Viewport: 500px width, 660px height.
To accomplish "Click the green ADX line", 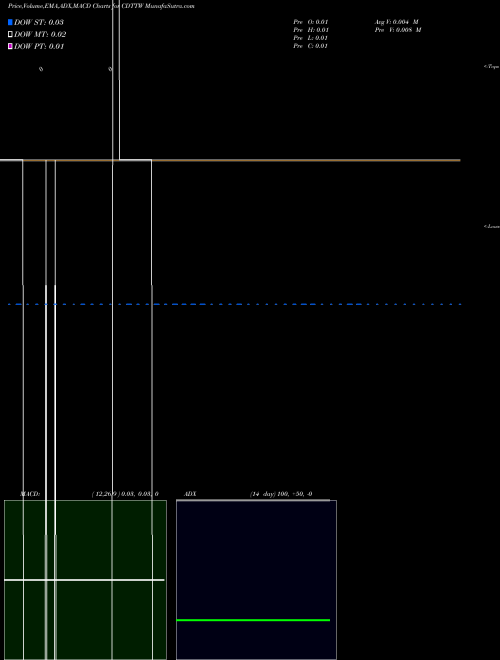I will (x=253, y=620).
